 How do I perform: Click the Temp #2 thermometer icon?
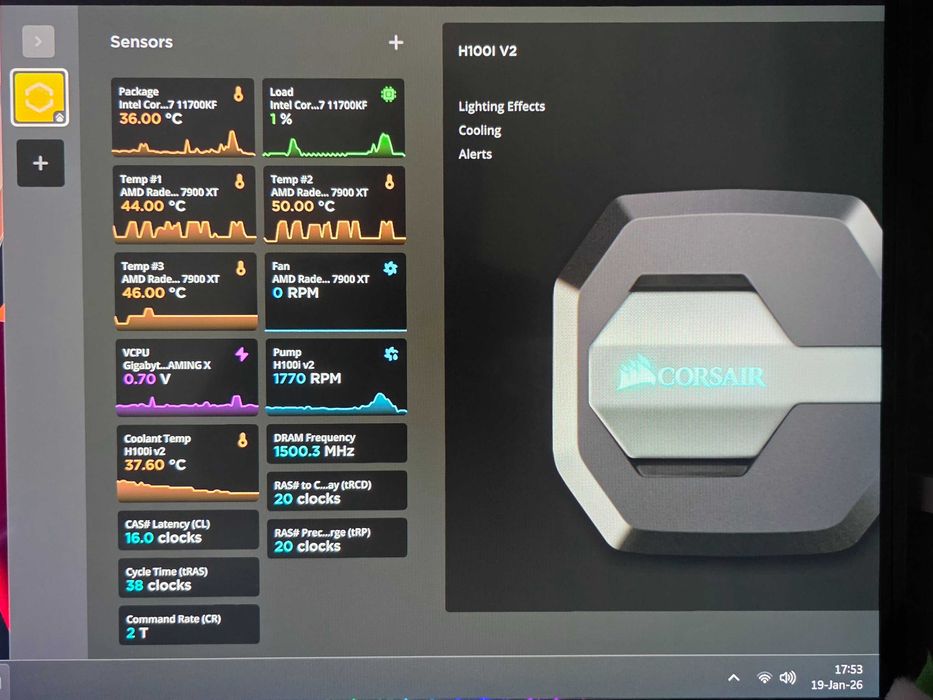coord(389,182)
